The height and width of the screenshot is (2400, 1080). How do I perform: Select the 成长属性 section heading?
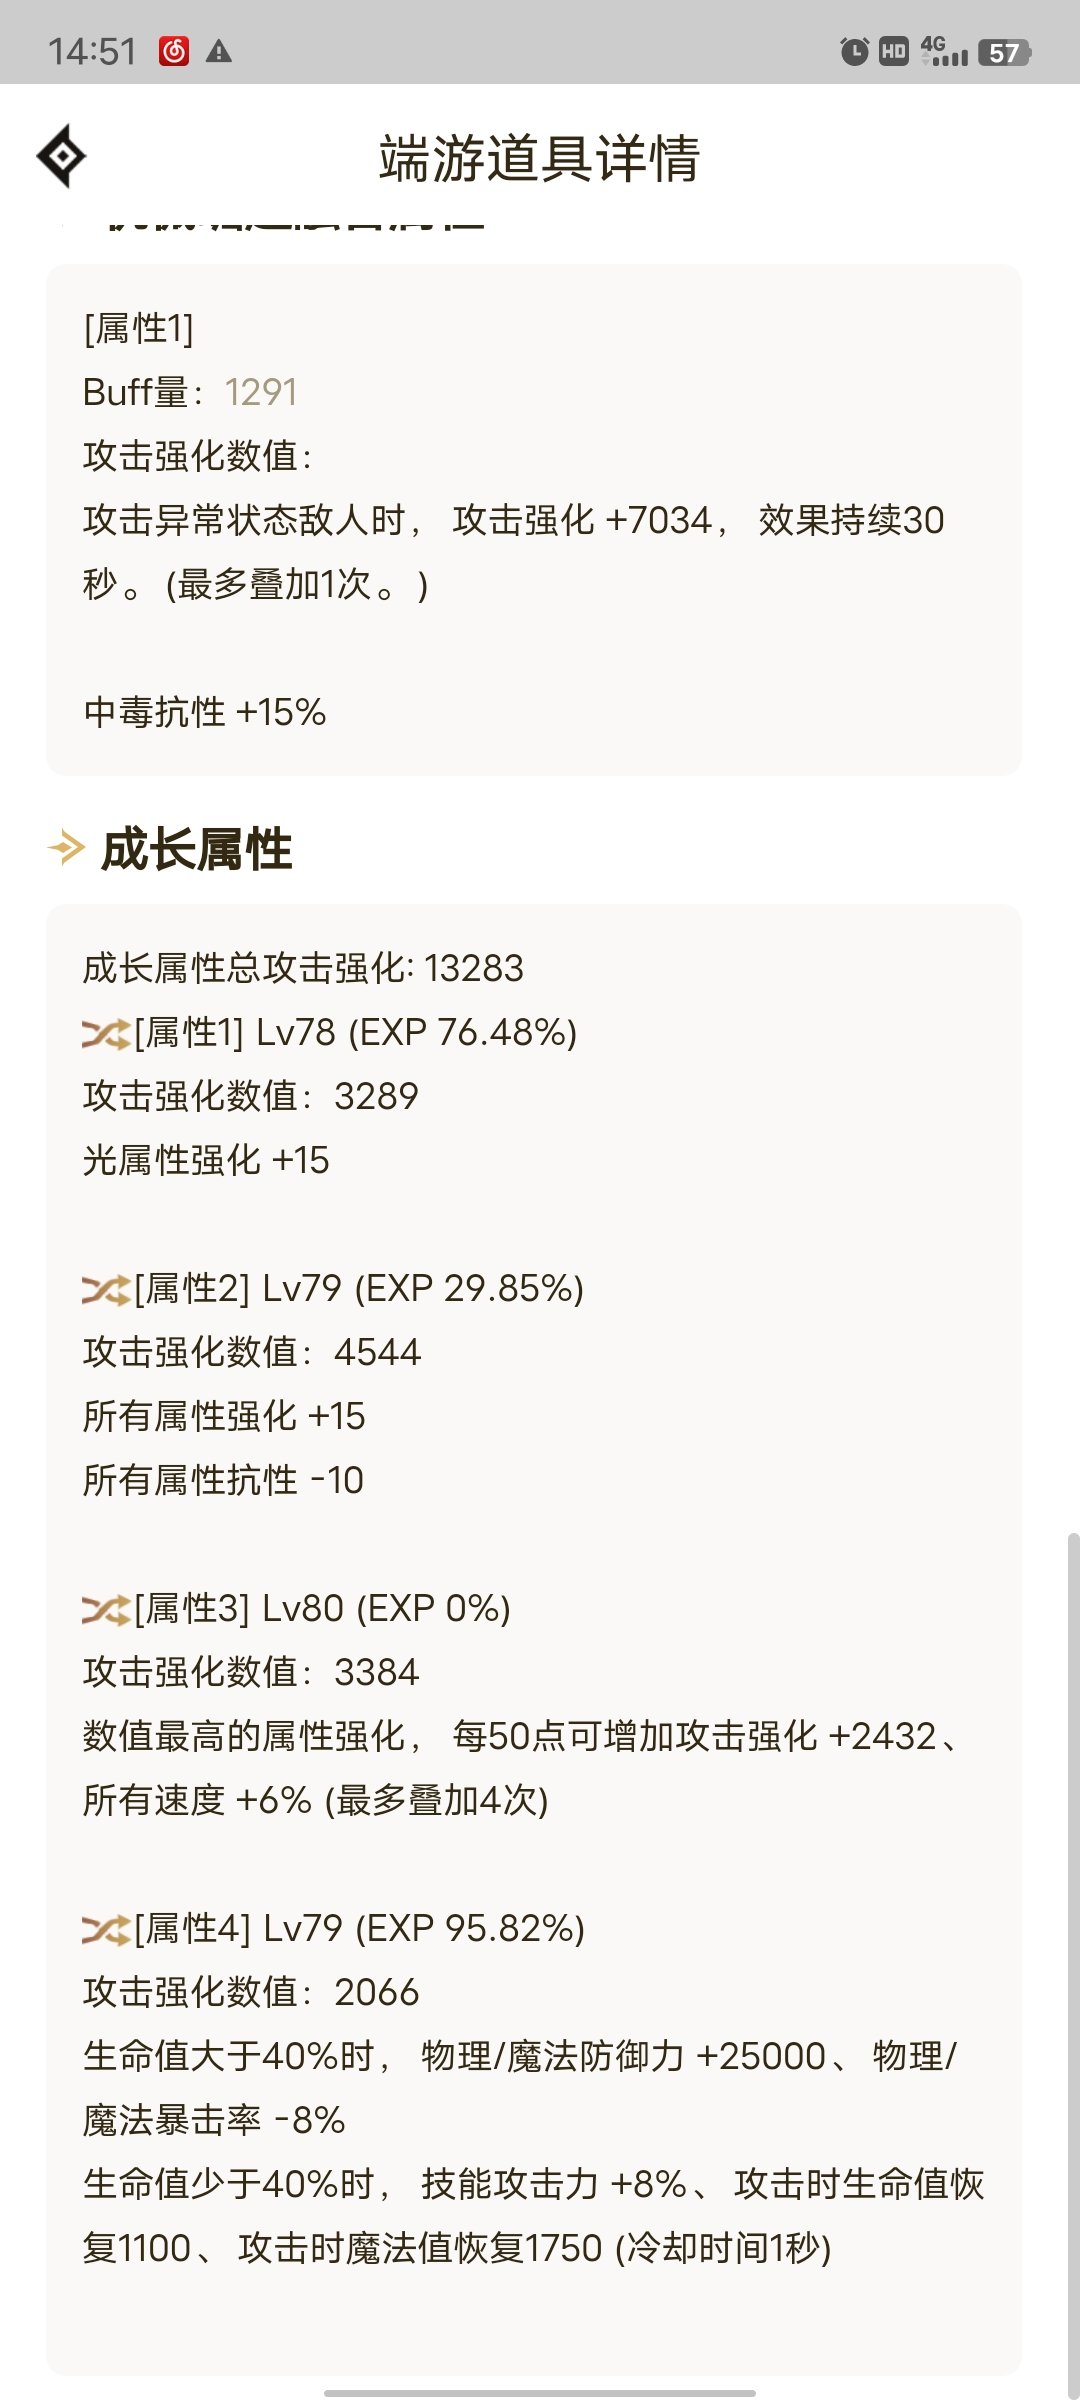pyautogui.click(x=196, y=849)
